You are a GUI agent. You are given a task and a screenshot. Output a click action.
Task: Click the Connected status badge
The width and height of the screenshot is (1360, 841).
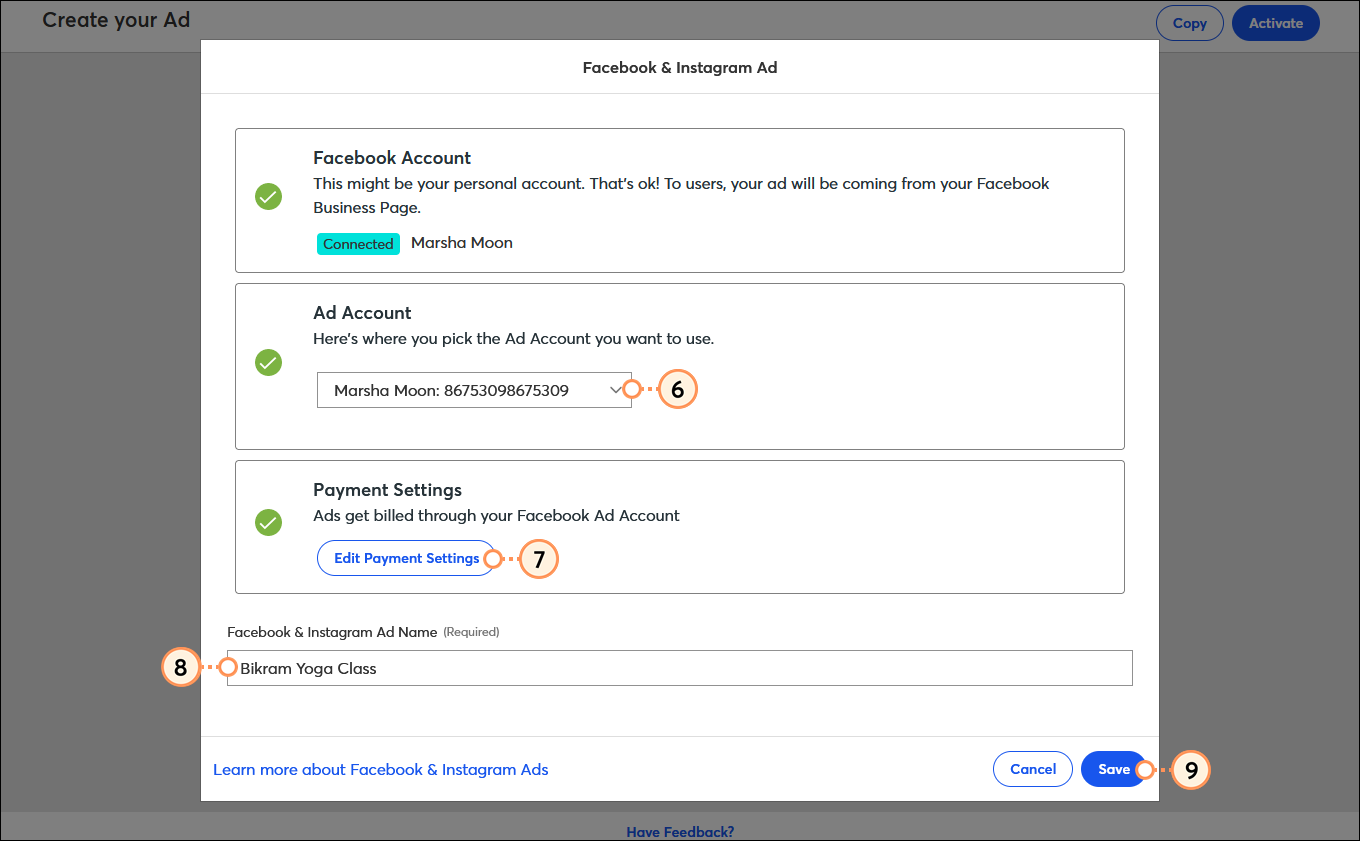(358, 244)
